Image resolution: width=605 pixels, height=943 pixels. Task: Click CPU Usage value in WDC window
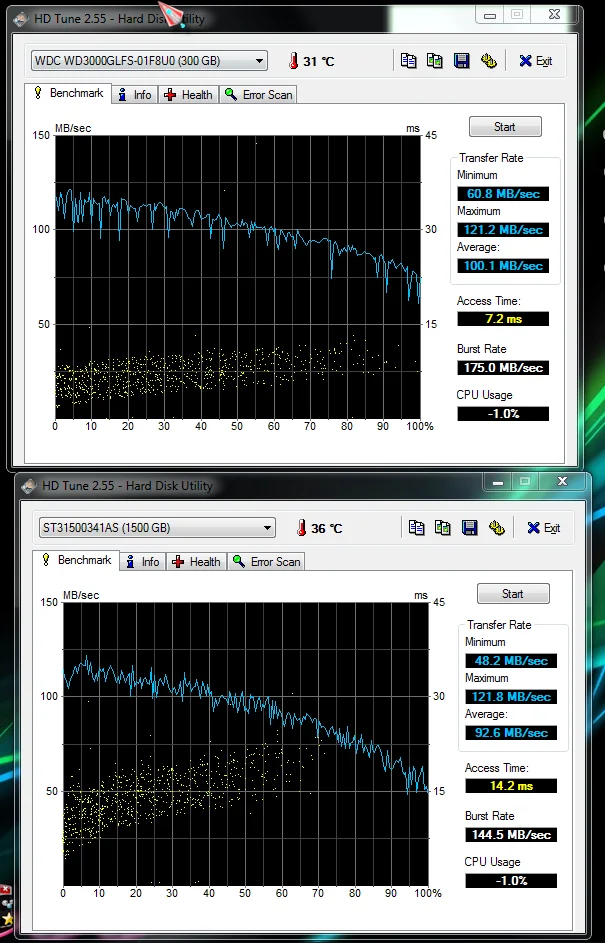[503, 414]
